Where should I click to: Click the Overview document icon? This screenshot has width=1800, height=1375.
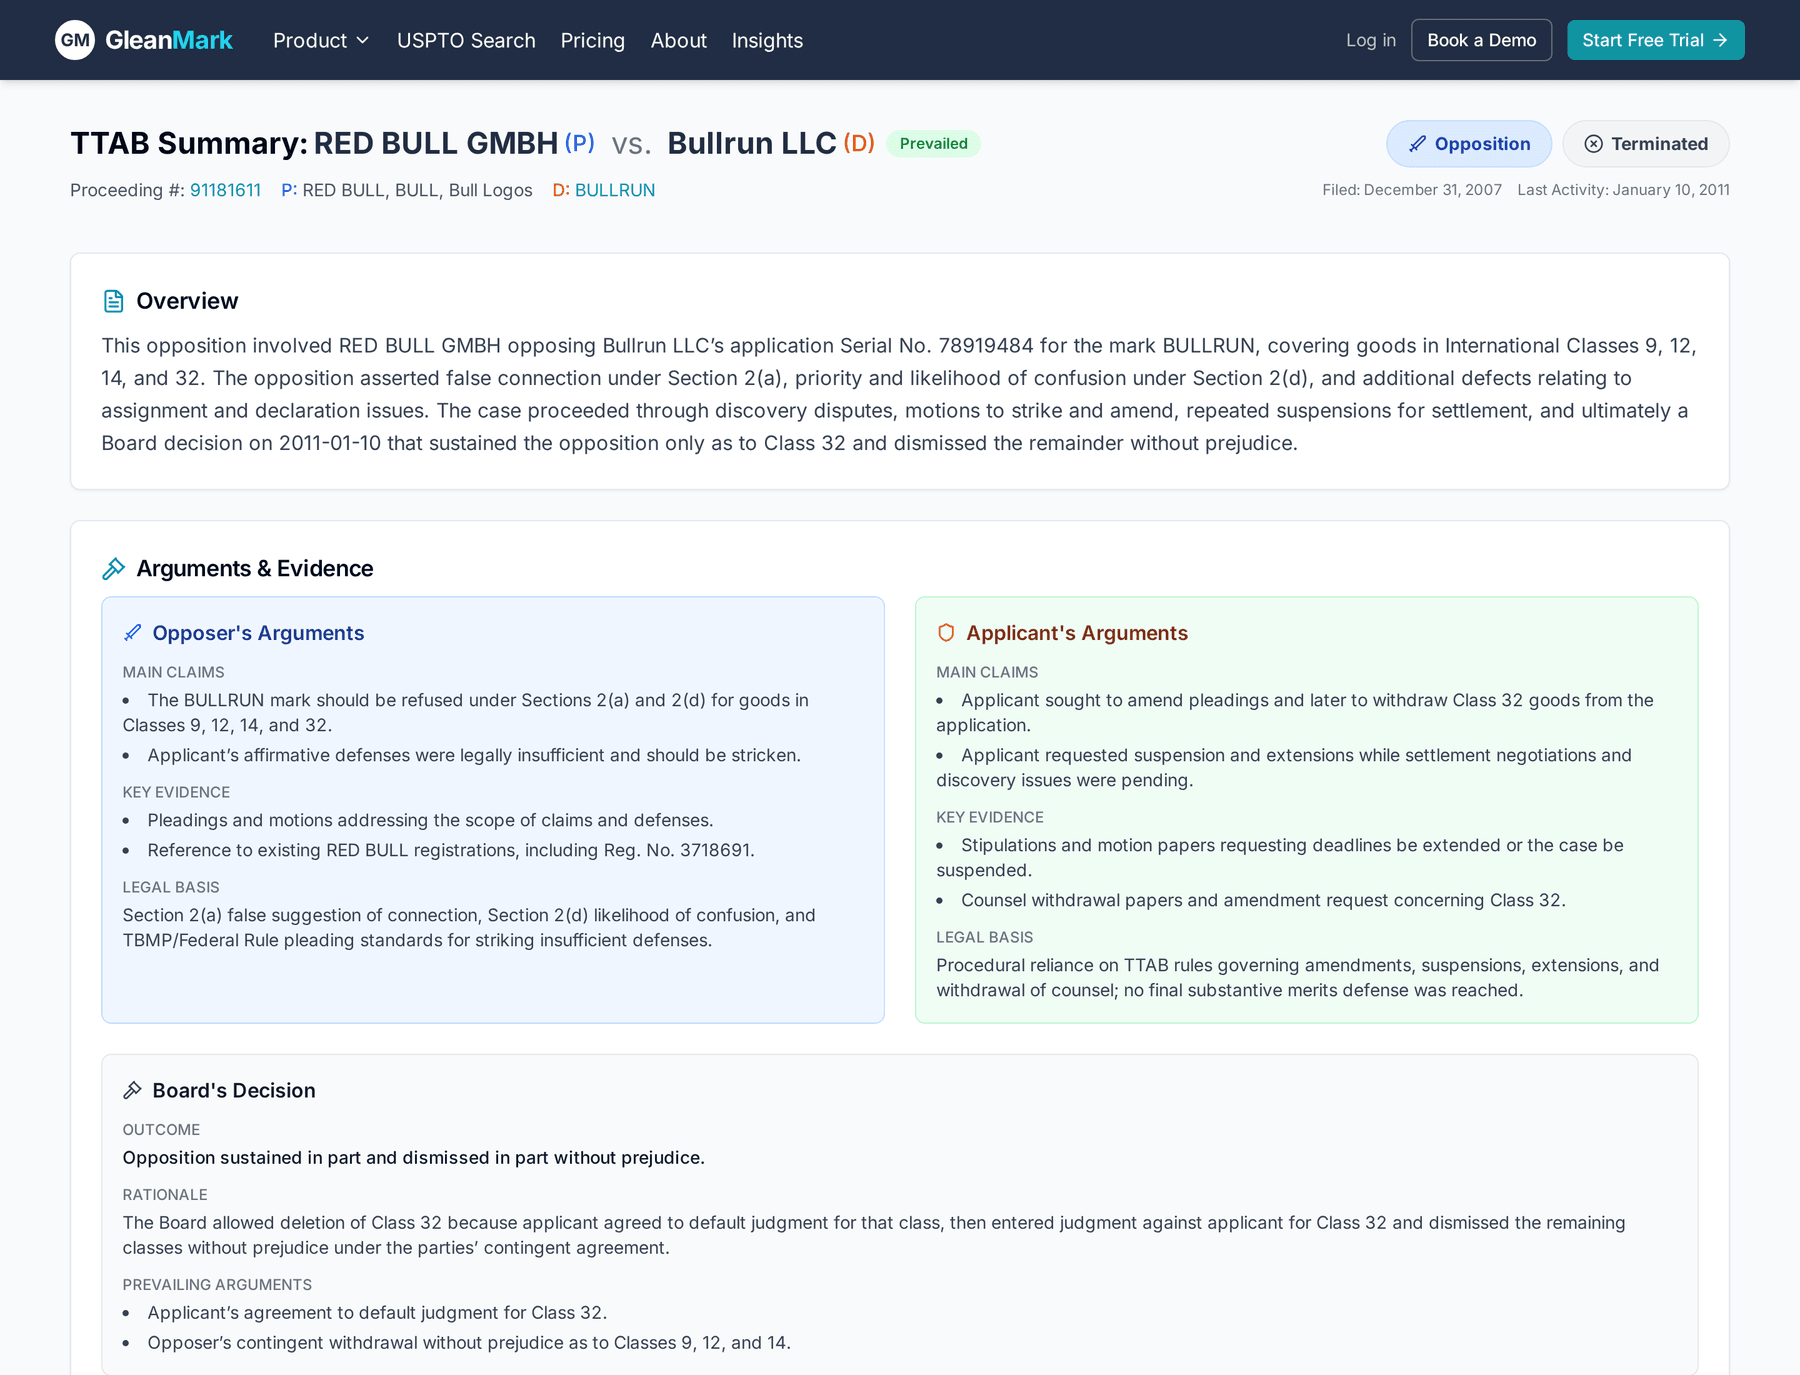[x=114, y=301]
